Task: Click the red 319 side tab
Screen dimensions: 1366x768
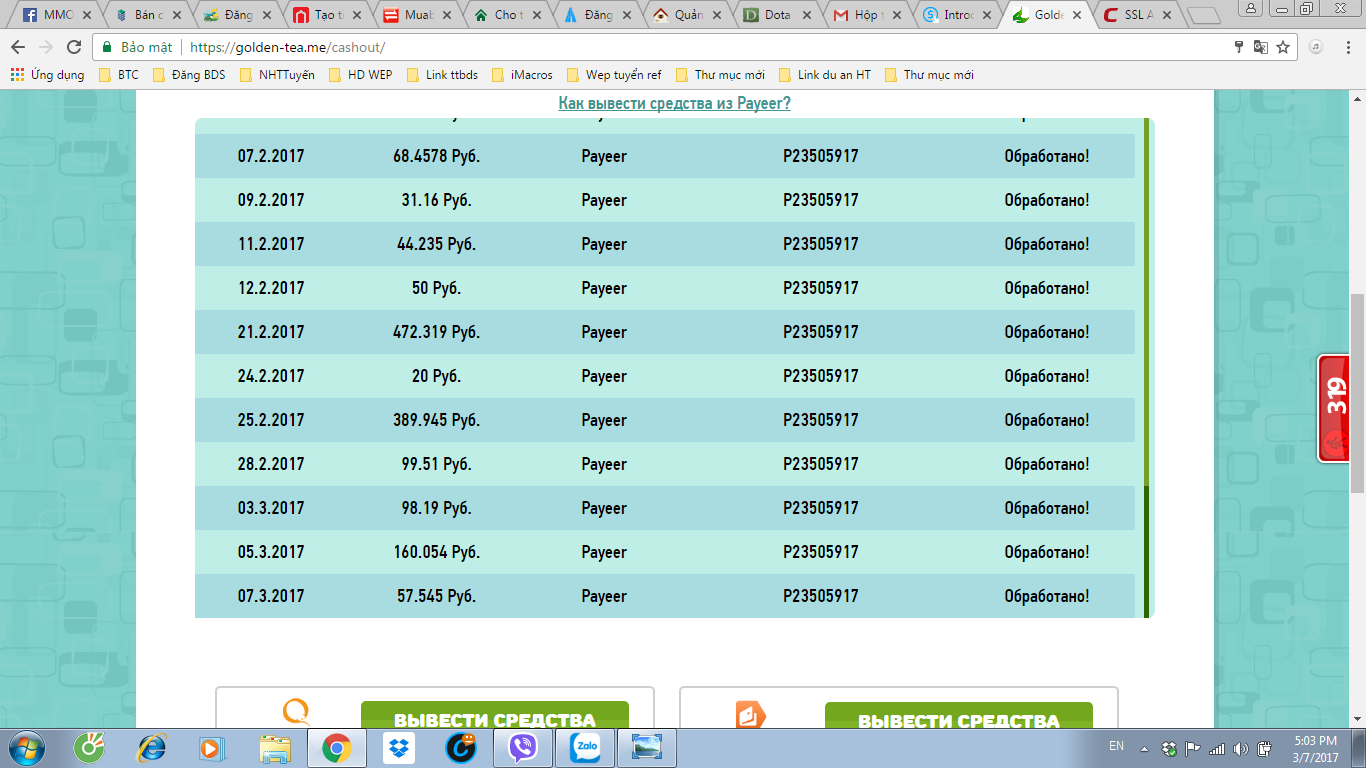Action: 1333,409
